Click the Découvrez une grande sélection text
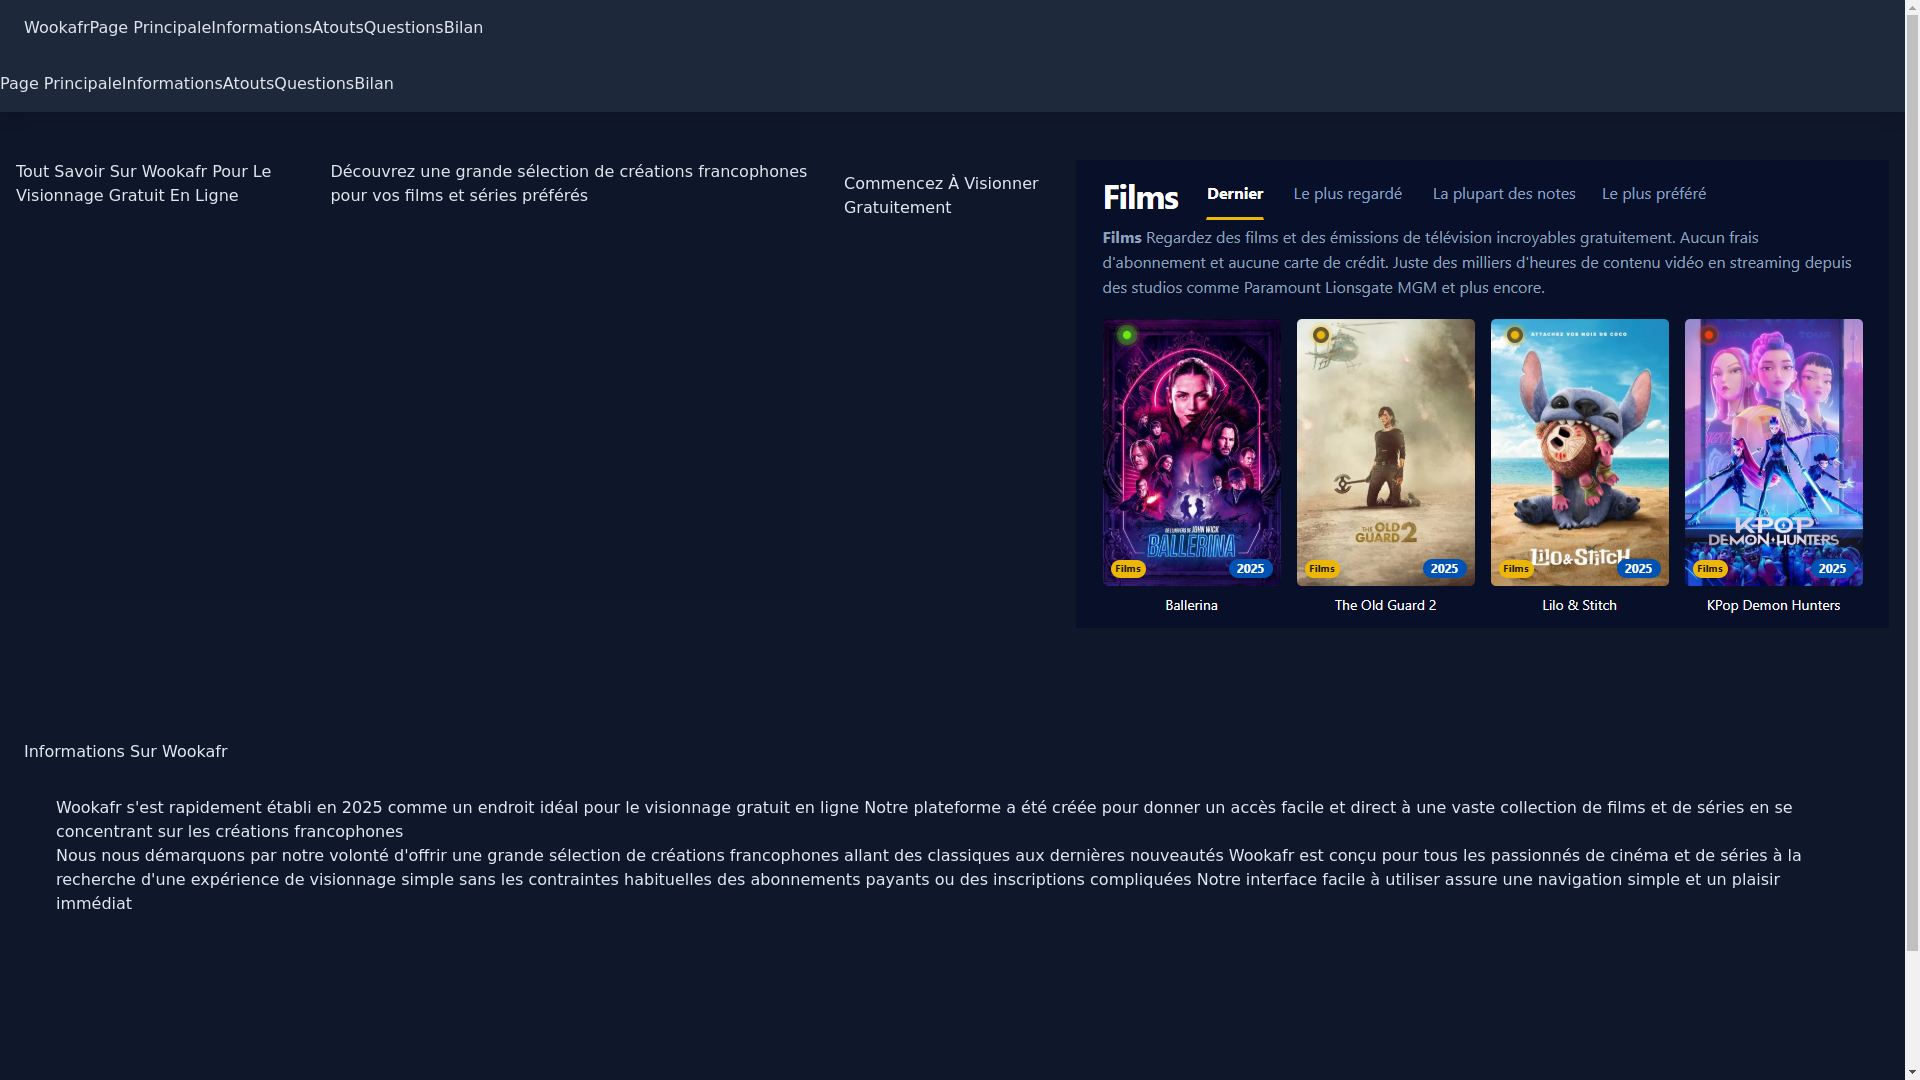Viewport: 1920px width, 1080px height. click(569, 184)
